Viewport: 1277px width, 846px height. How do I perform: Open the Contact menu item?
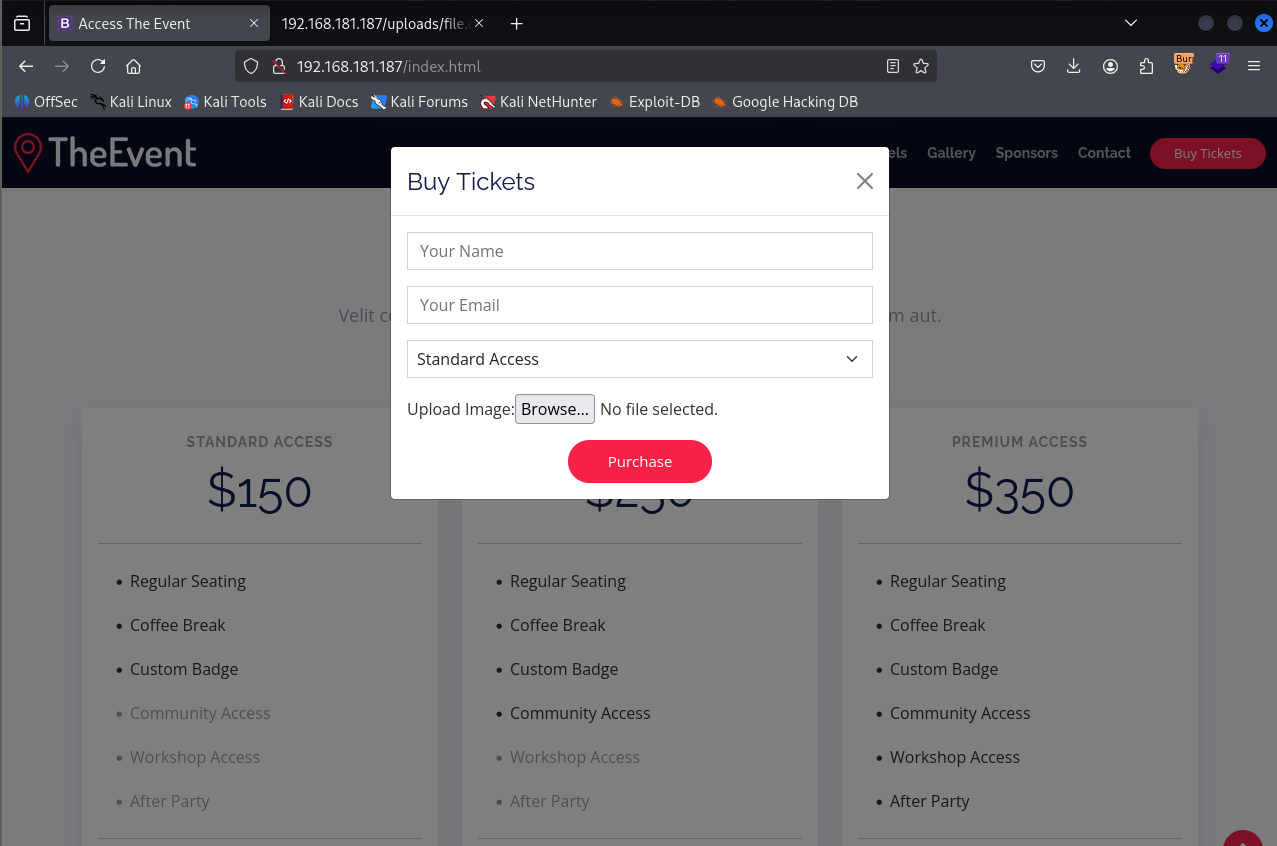point(1104,153)
